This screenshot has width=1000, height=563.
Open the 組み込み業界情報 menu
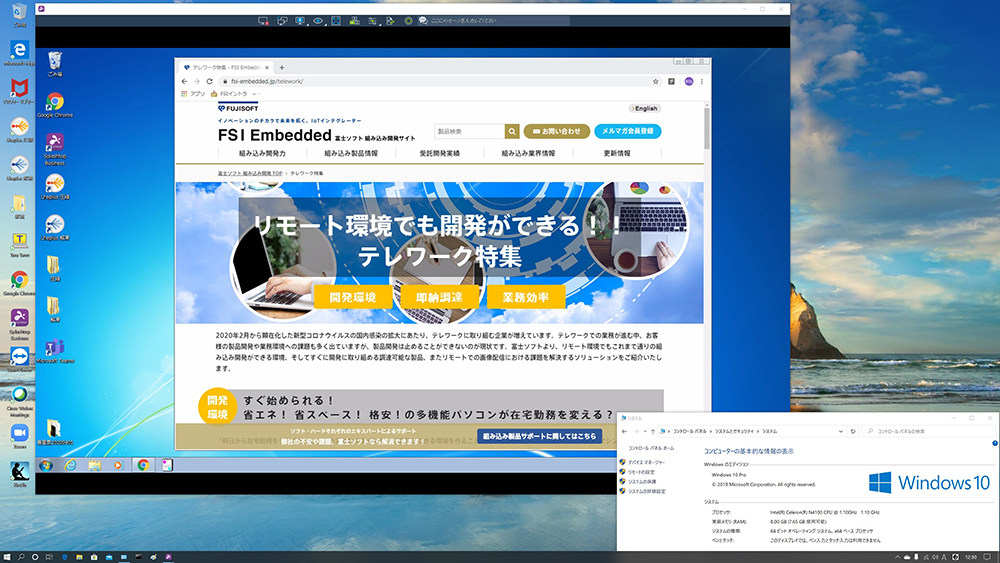528,154
